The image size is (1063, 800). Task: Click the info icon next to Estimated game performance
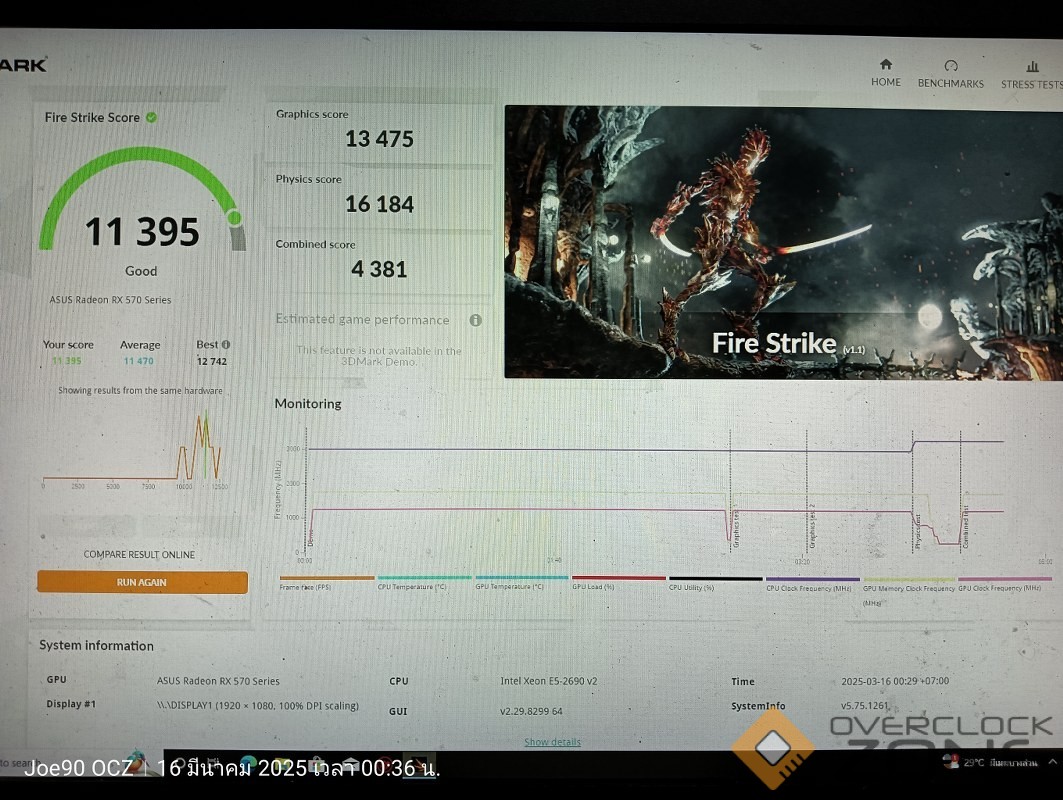click(476, 320)
